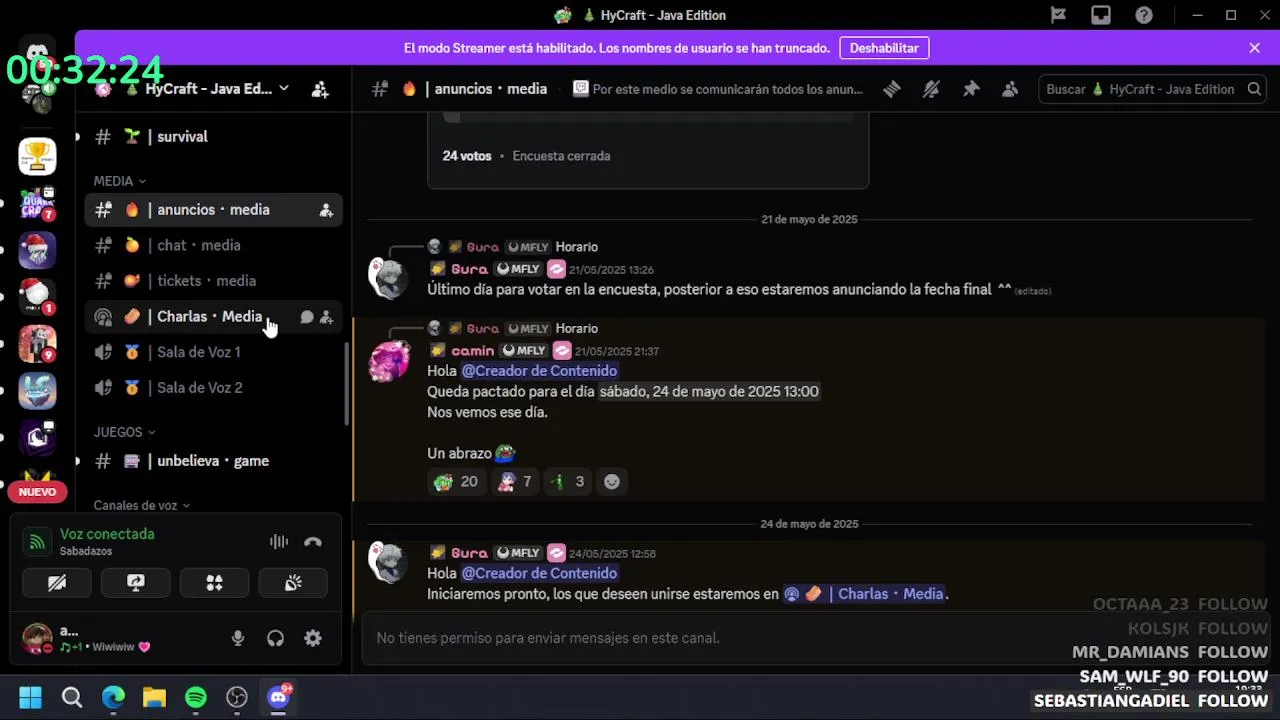Open Help question mark icon
1280x720 pixels.
pos(1144,15)
